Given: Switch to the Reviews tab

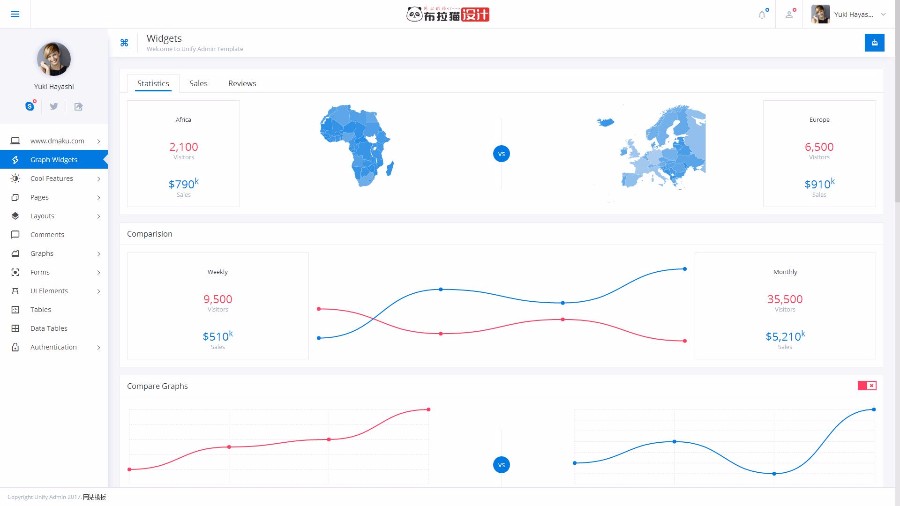Looking at the screenshot, I should point(242,83).
